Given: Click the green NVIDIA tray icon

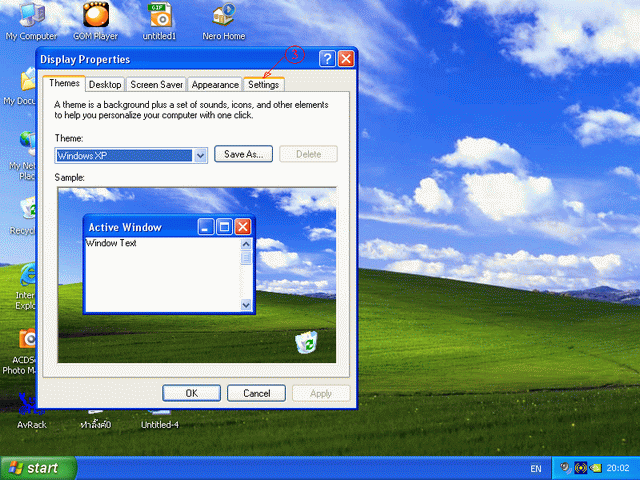Looking at the screenshot, I should 596,467.
